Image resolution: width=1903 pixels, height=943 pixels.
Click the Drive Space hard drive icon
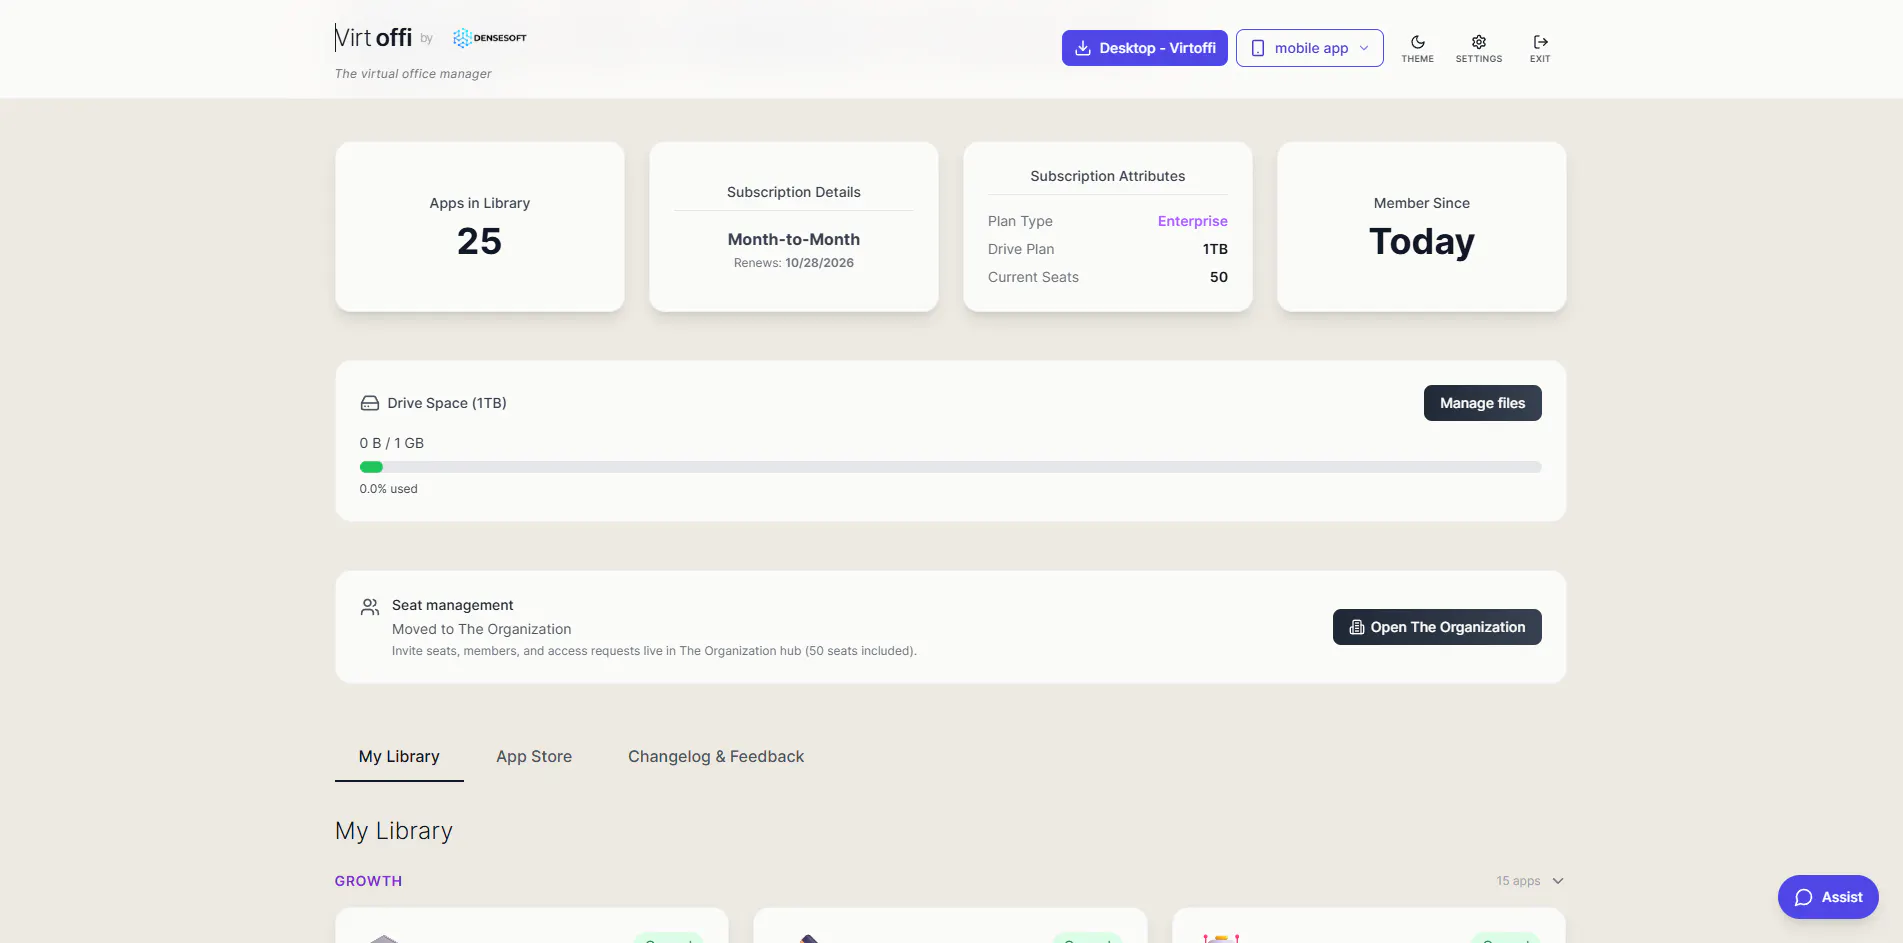(x=369, y=403)
